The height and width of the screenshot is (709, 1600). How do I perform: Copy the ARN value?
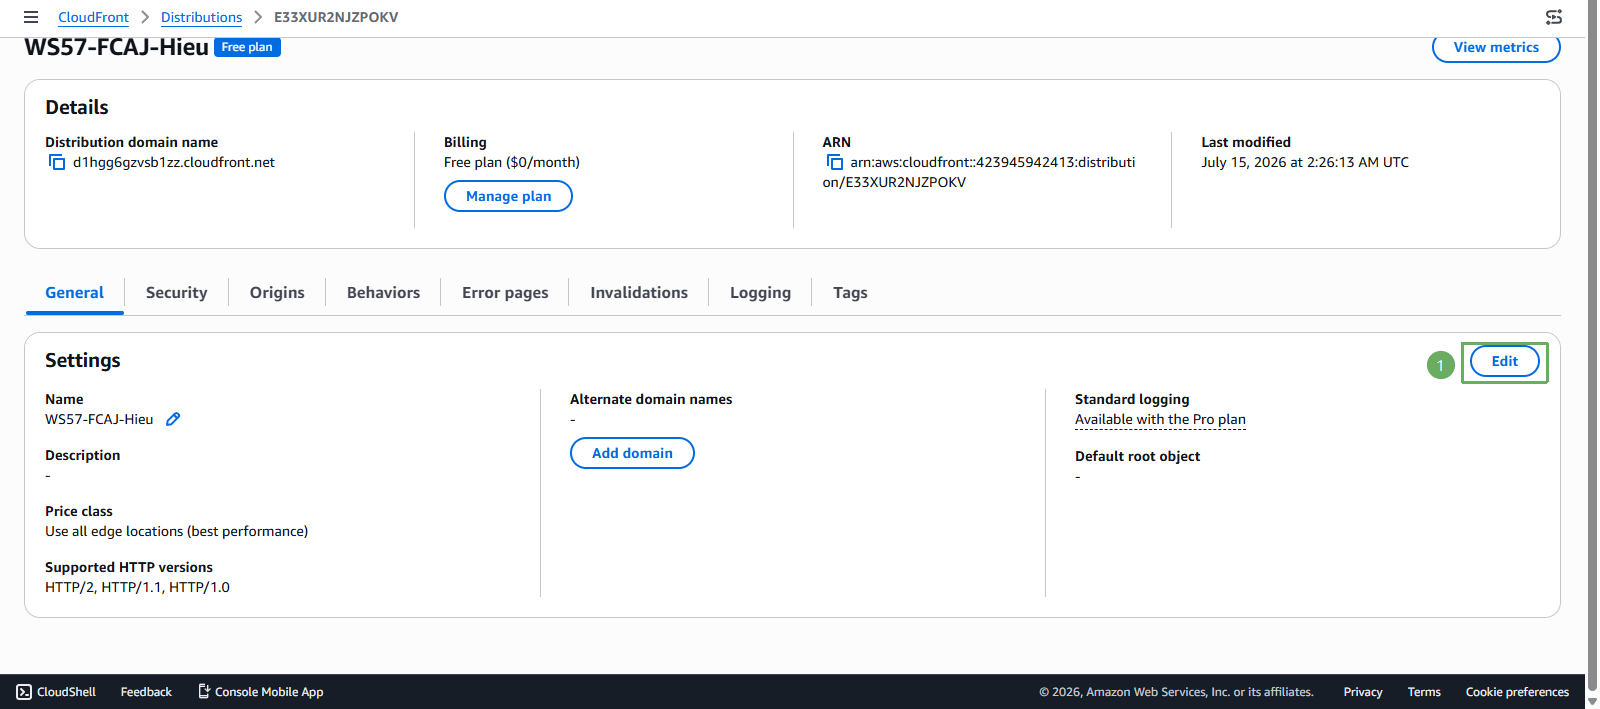[x=835, y=162]
